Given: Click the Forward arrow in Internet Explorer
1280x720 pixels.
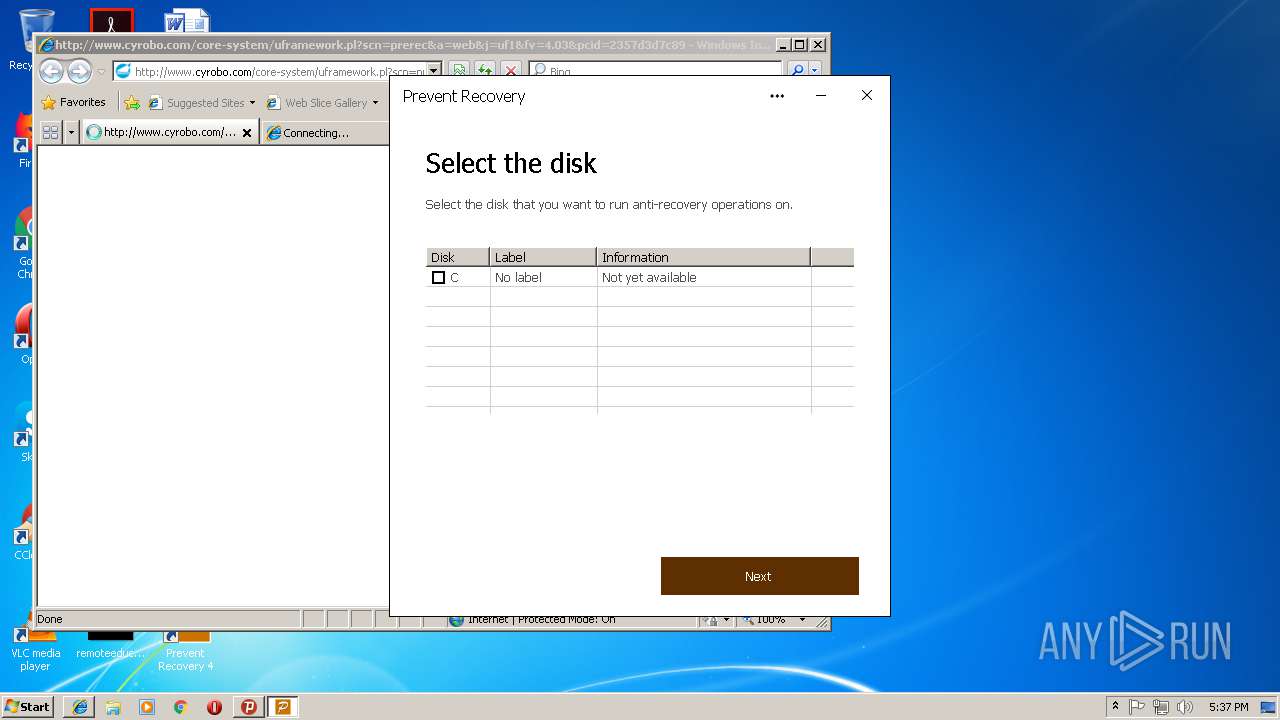Looking at the screenshot, I should click(x=79, y=71).
